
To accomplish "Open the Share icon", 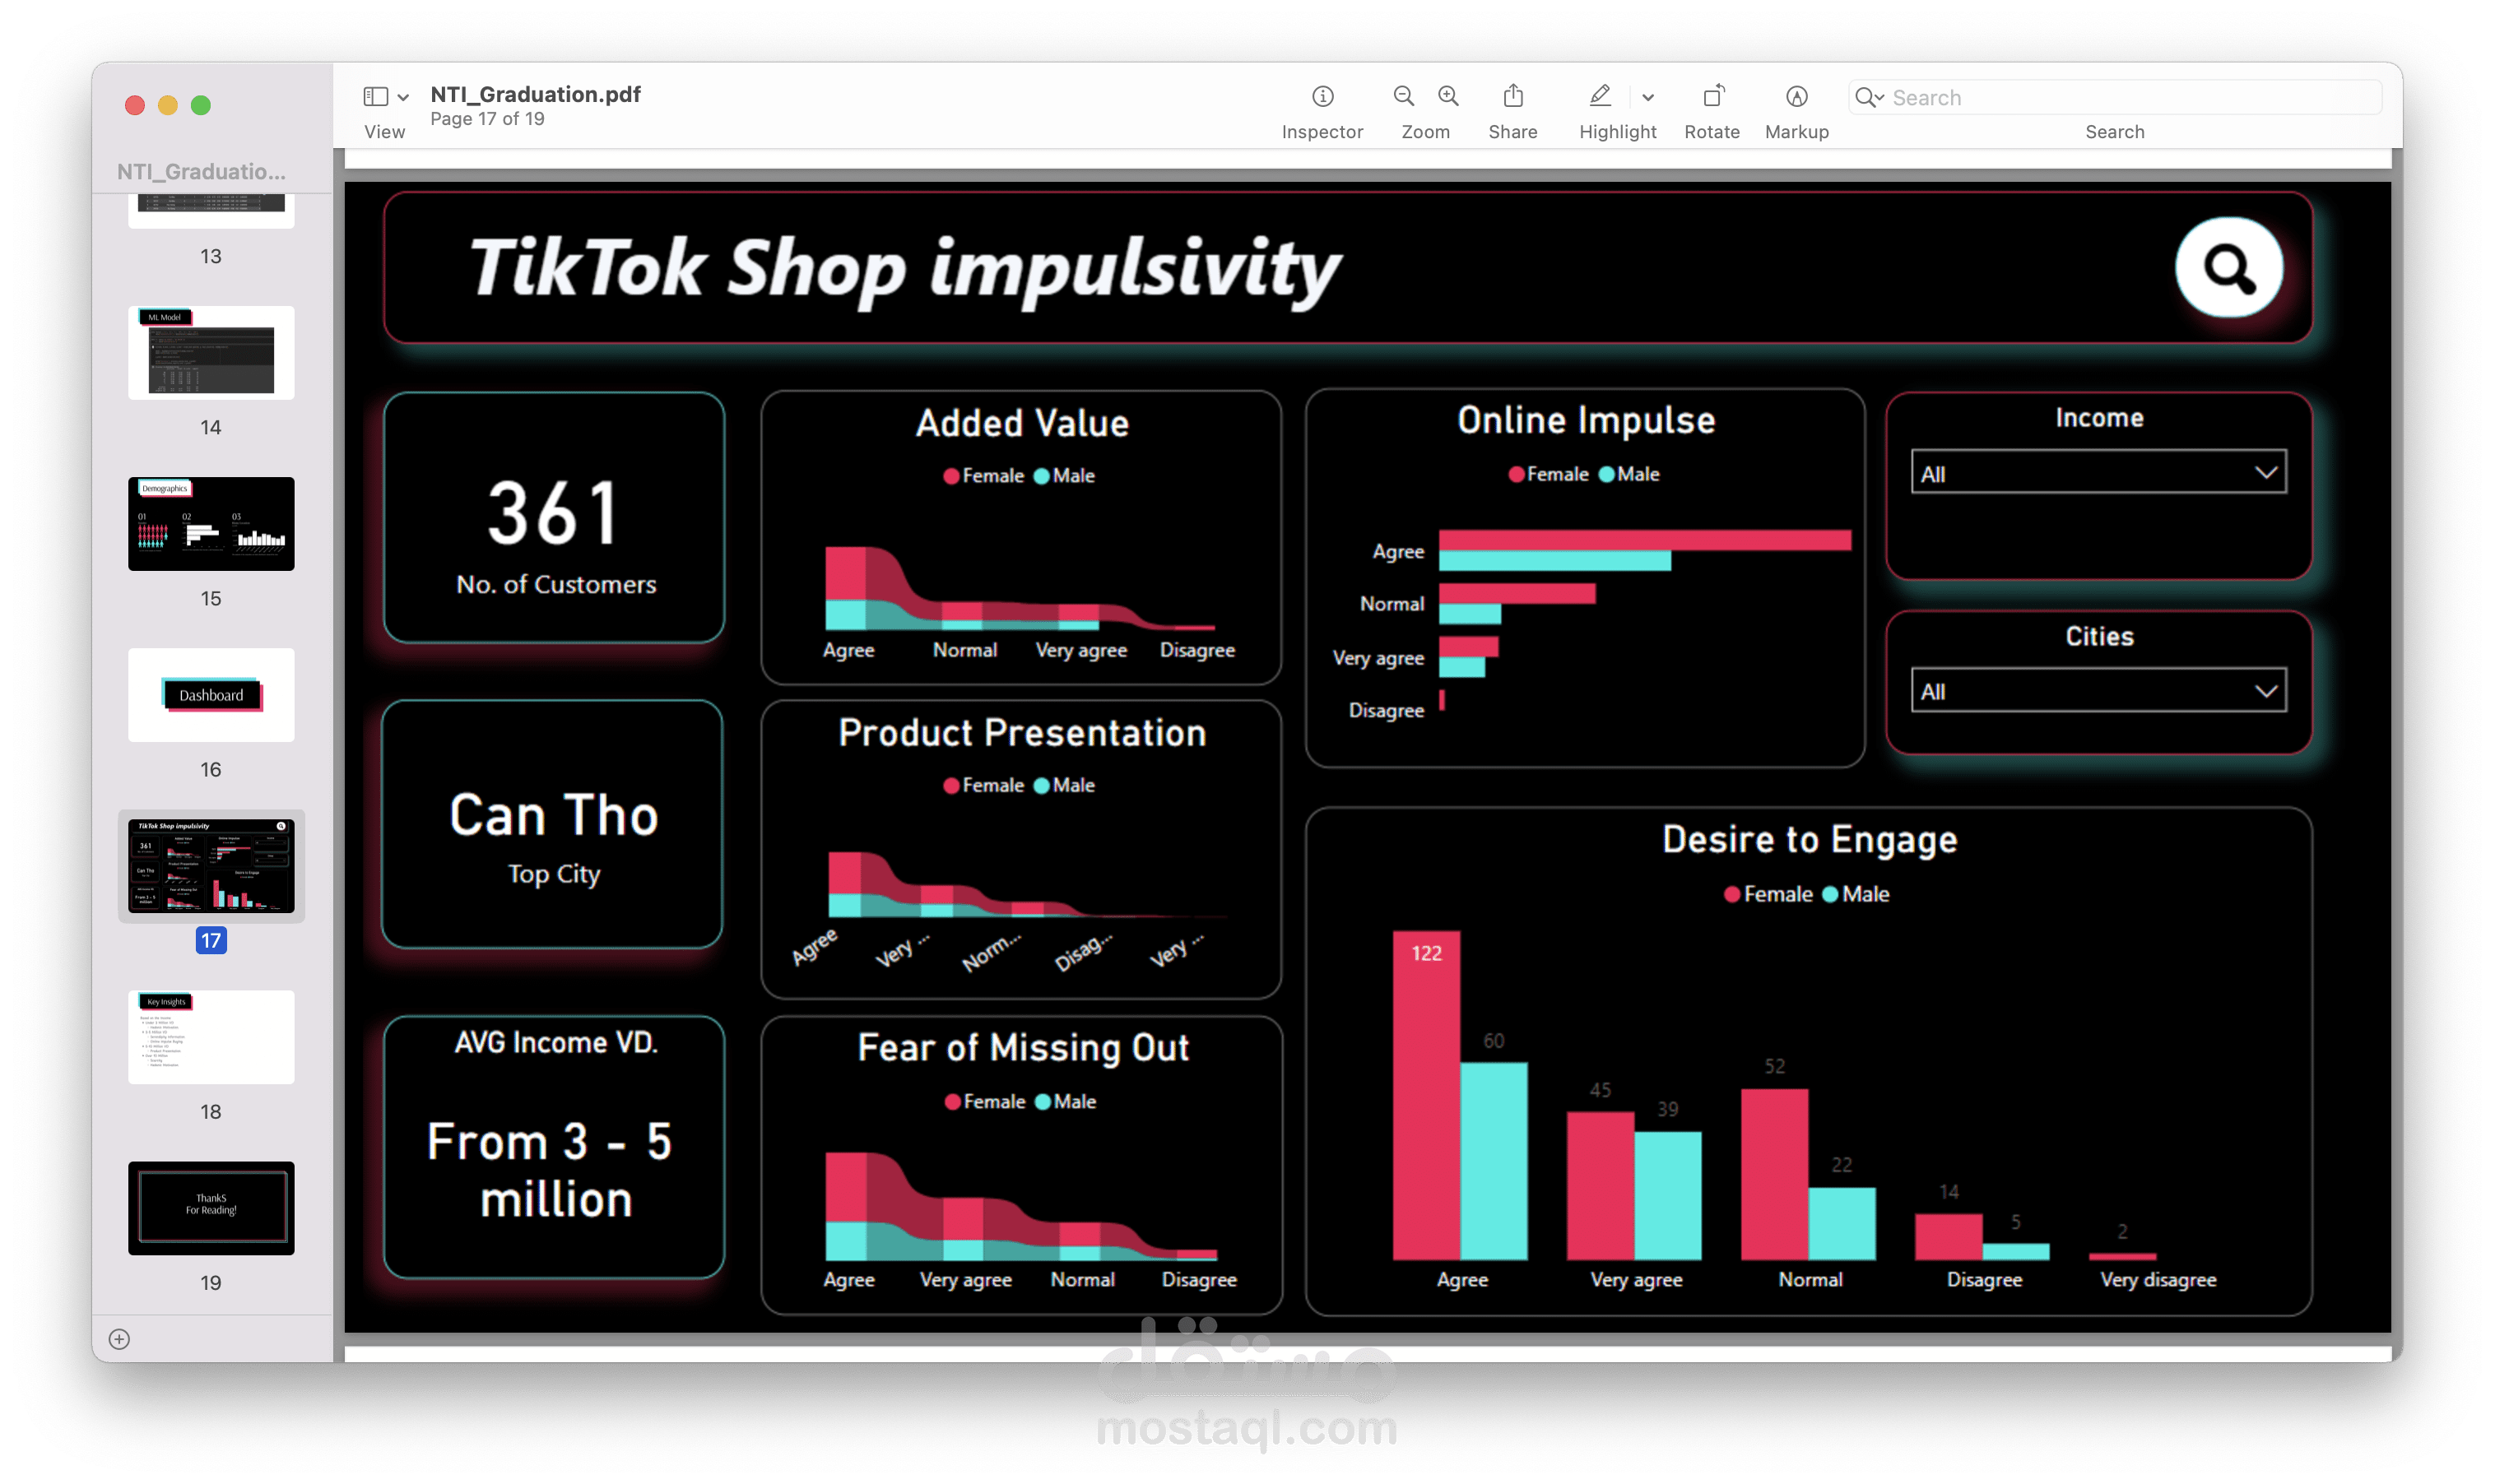I will (1512, 96).
